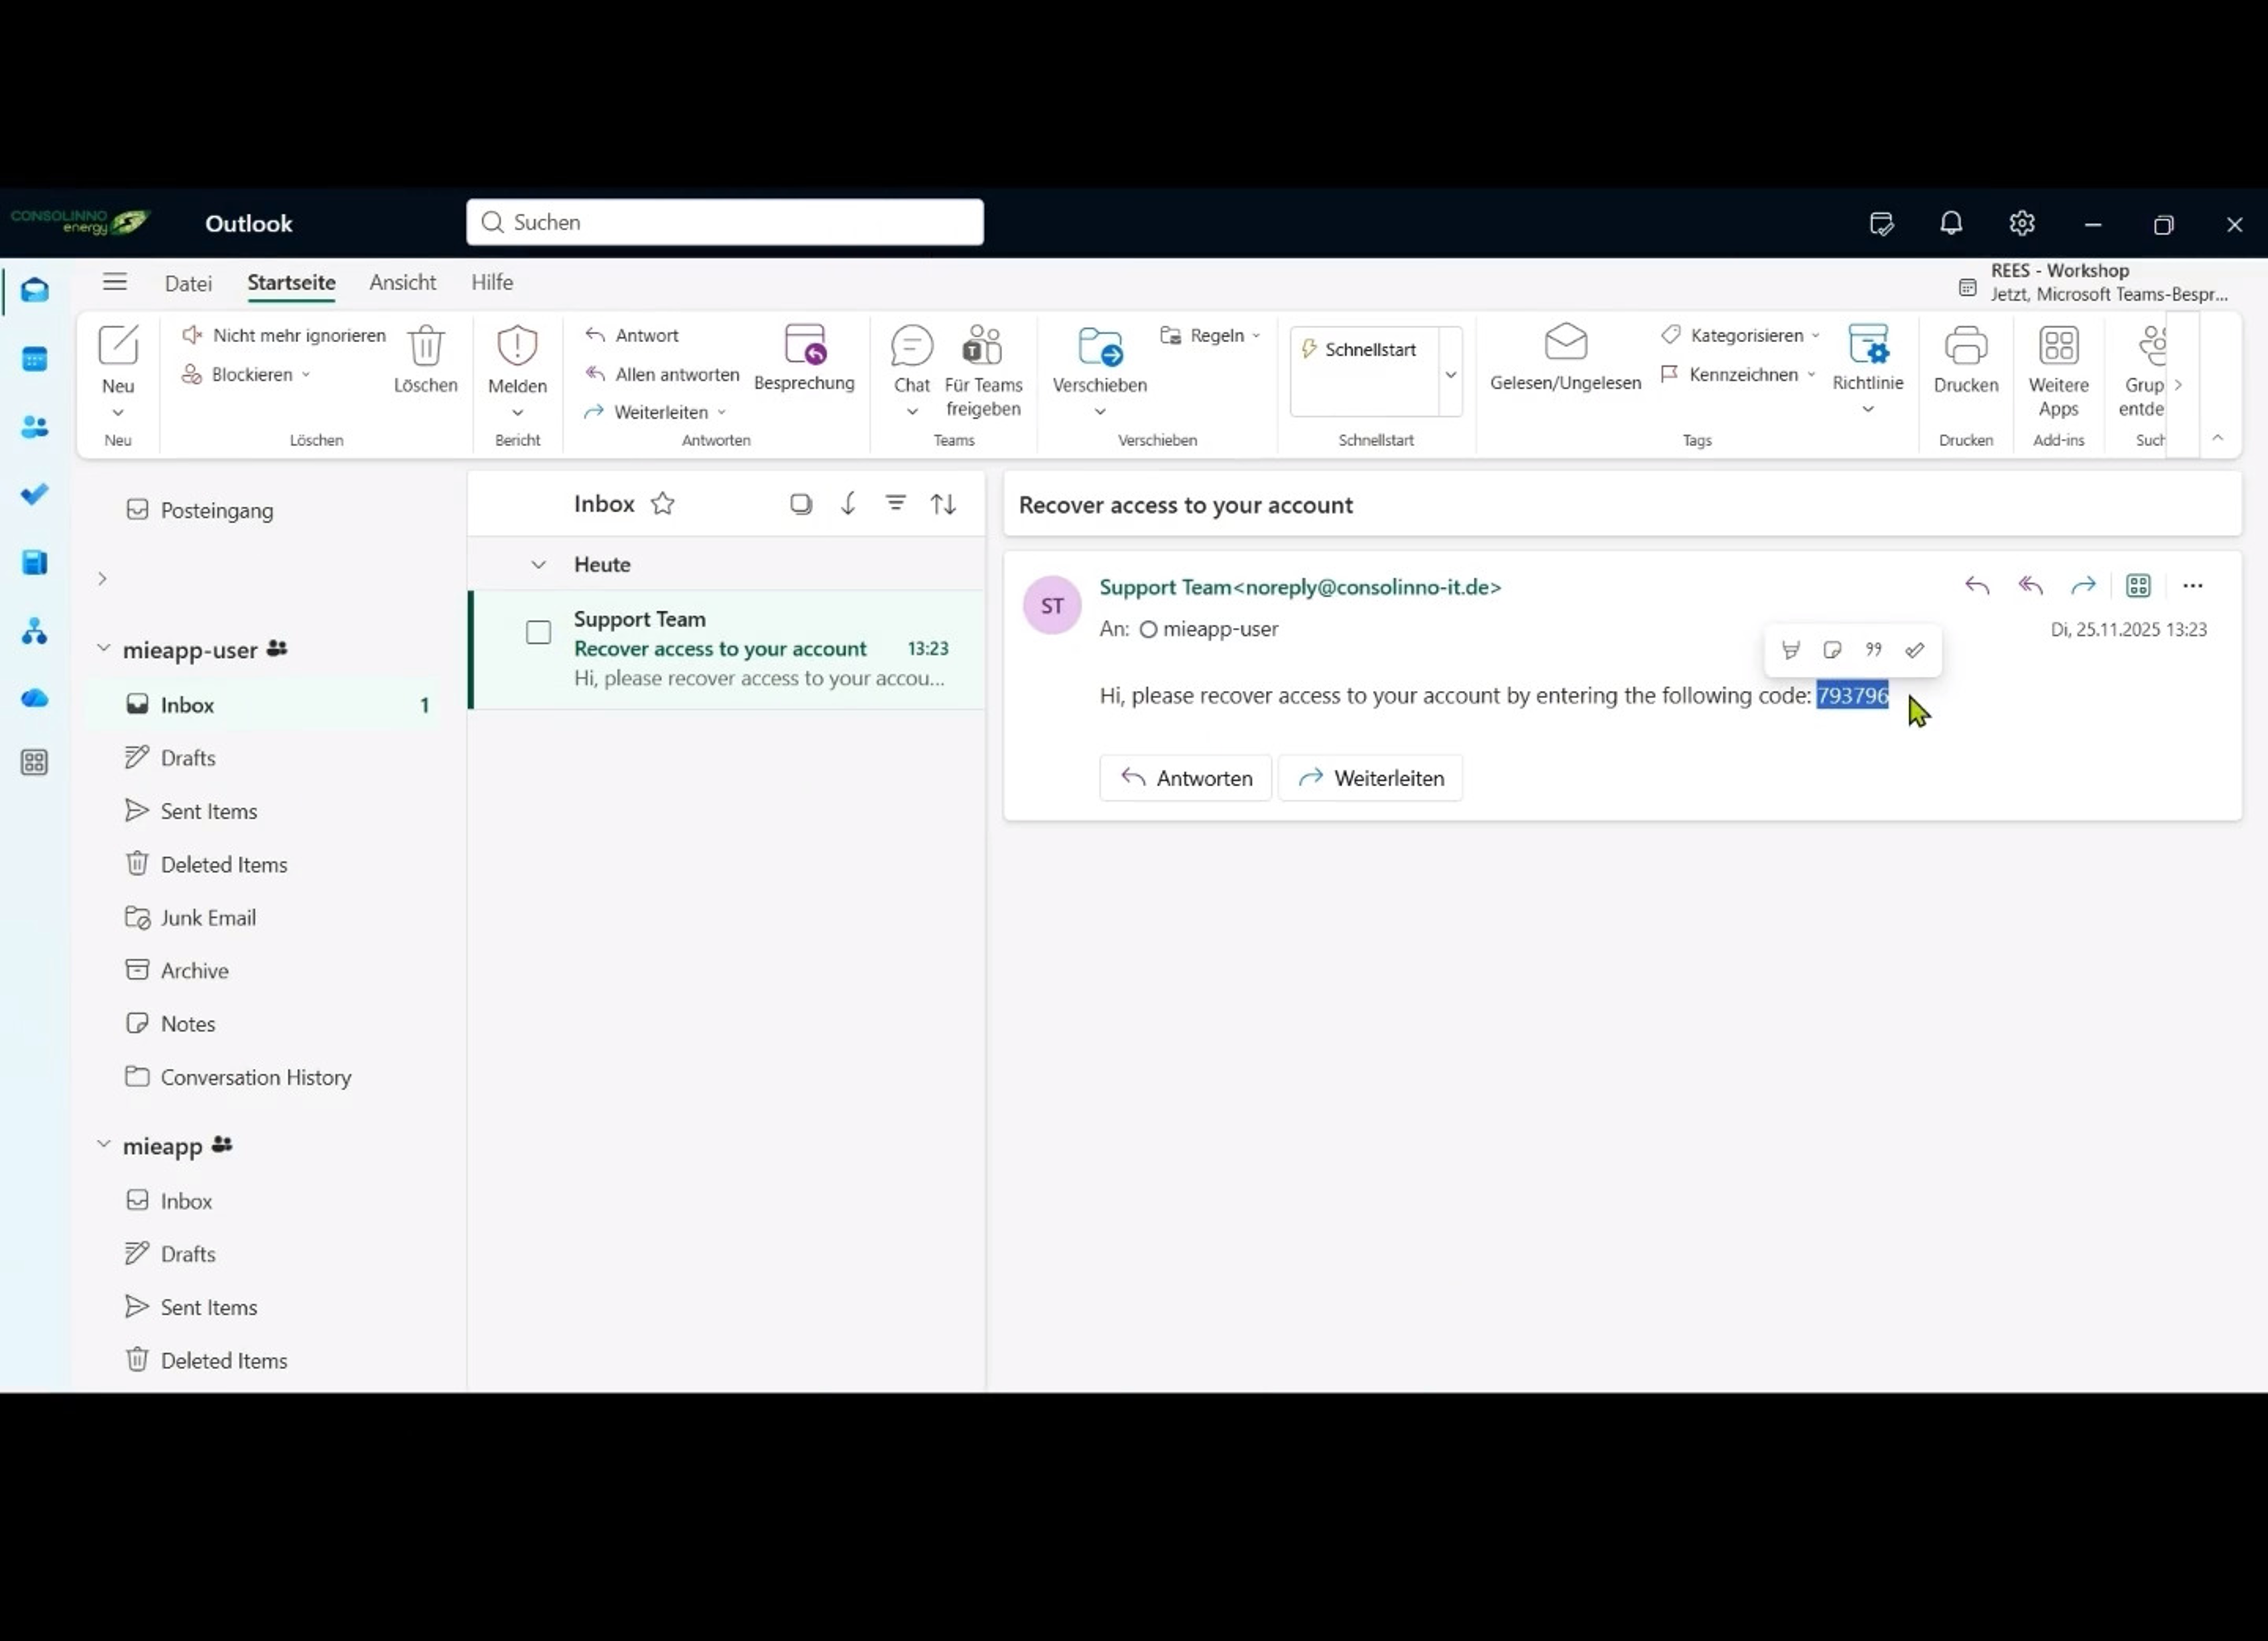2268x1641 pixels.
Task: Open the Calendar icon in left sidebar
Action: point(35,359)
